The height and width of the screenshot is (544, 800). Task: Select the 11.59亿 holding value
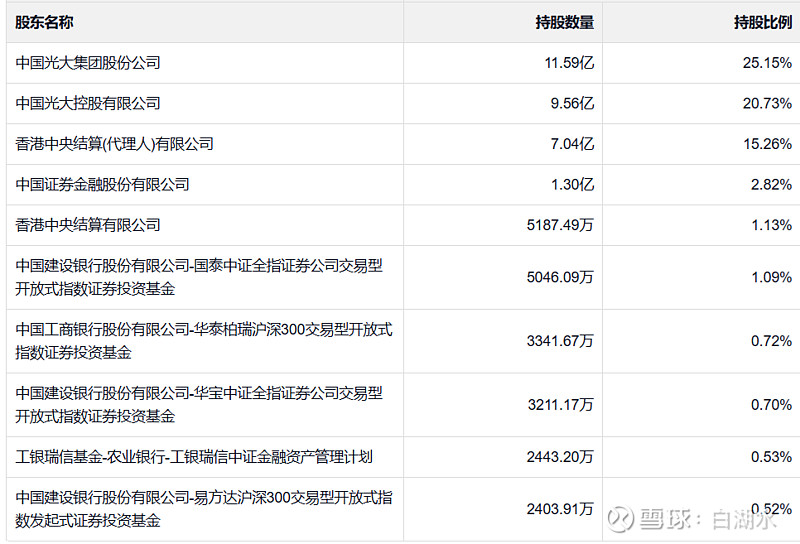[569, 63]
